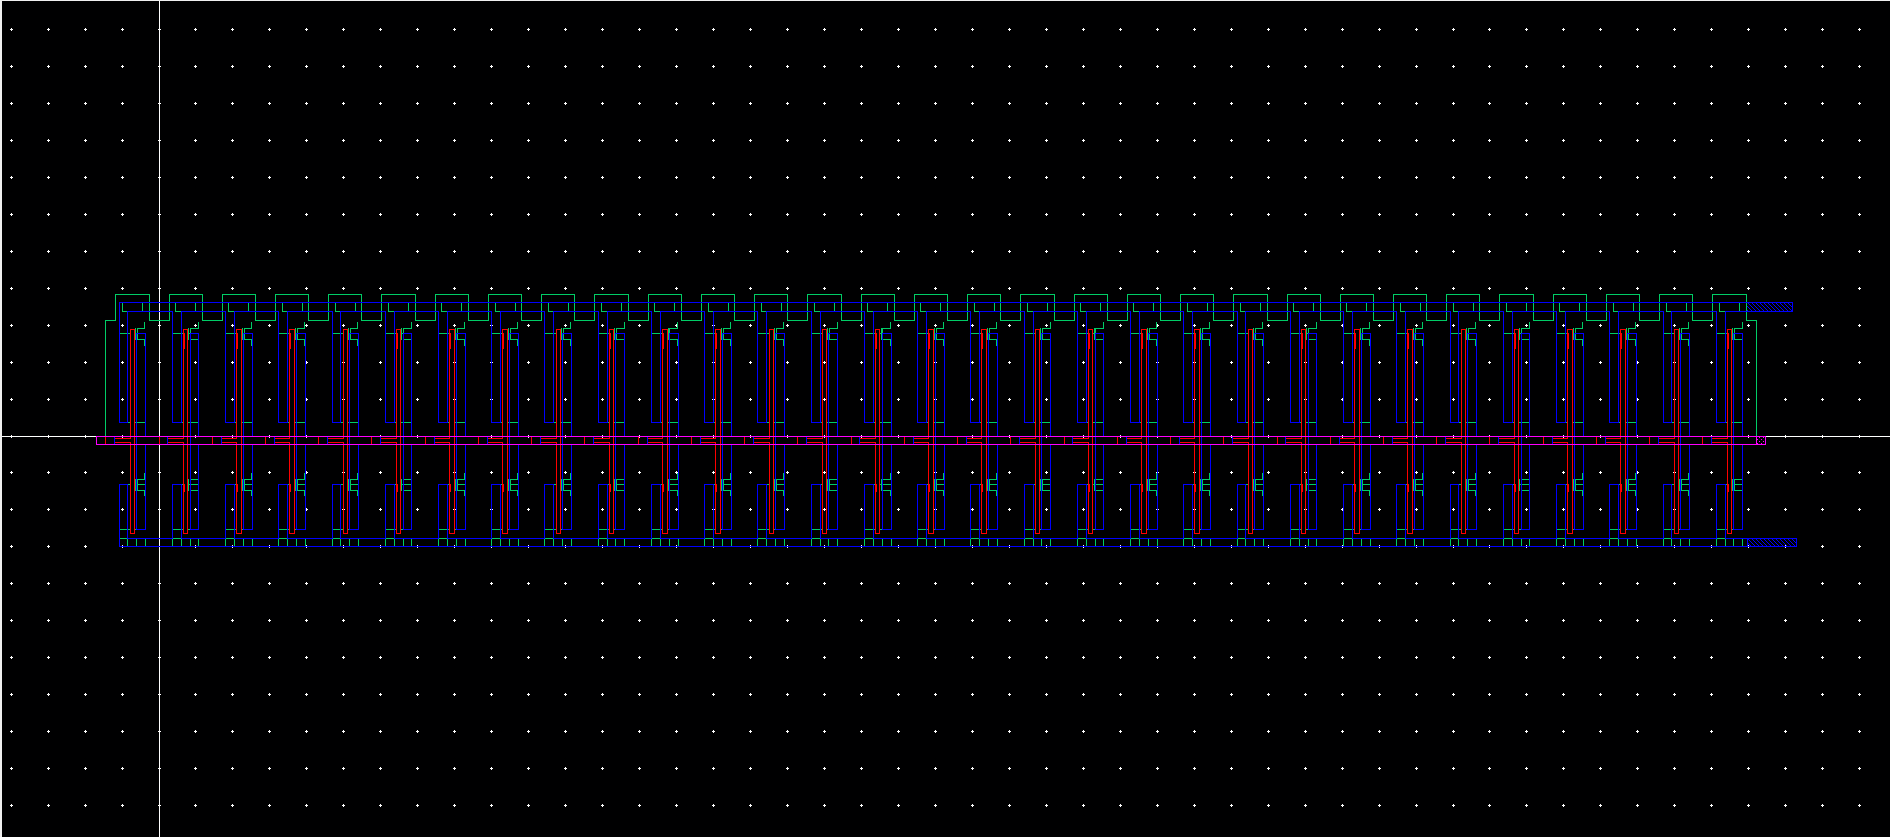
Task: Click the green outline's right vertical edge
Action: coord(1756,378)
